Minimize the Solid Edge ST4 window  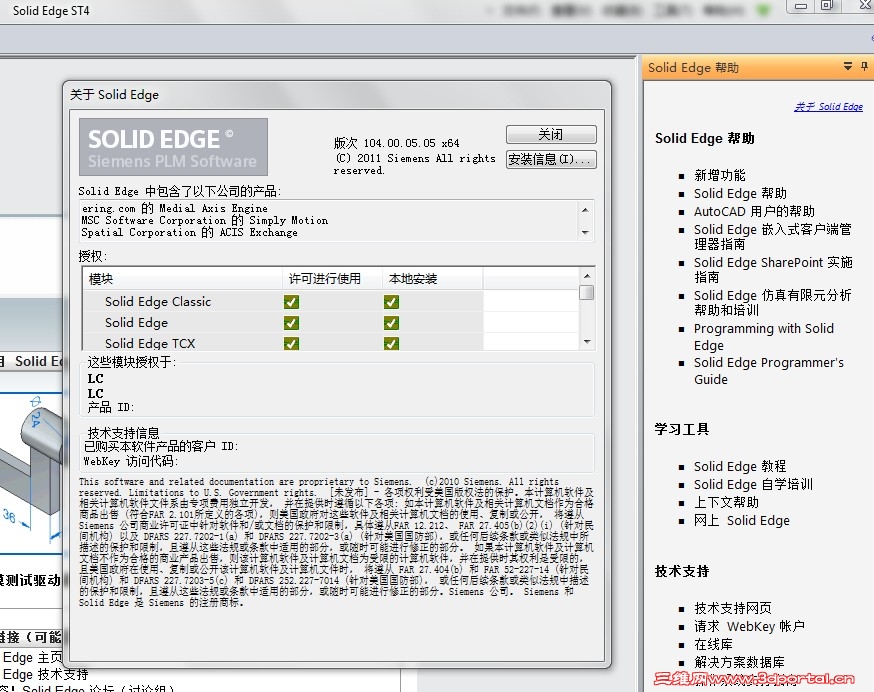tap(802, 6)
